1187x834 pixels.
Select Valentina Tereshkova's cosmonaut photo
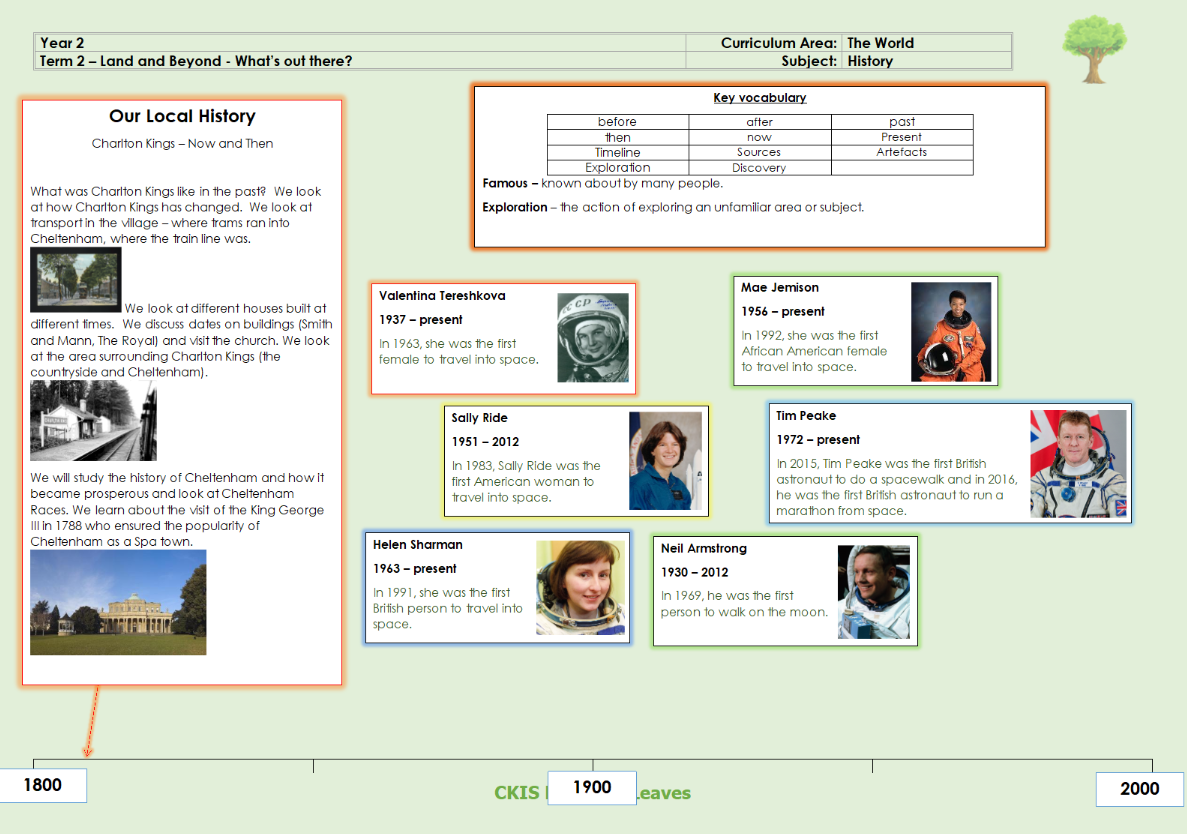pyautogui.click(x=593, y=337)
